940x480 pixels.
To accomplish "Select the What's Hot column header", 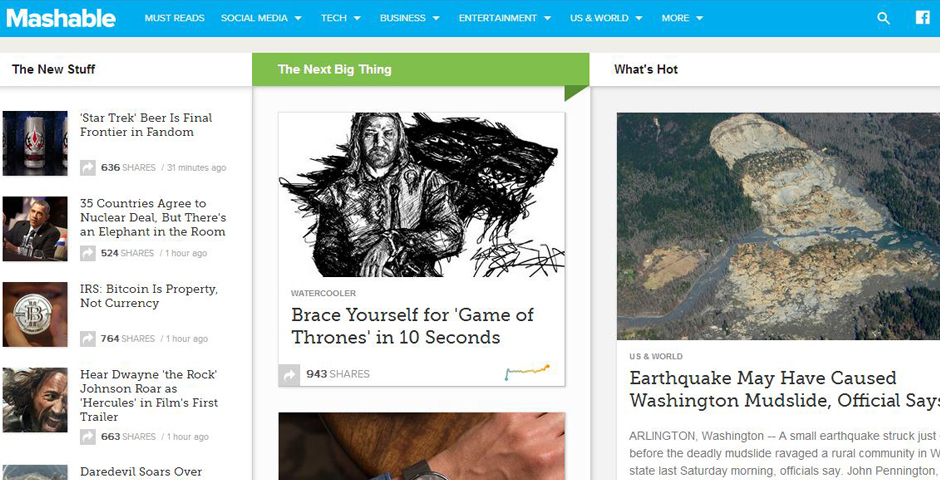I will click(646, 70).
